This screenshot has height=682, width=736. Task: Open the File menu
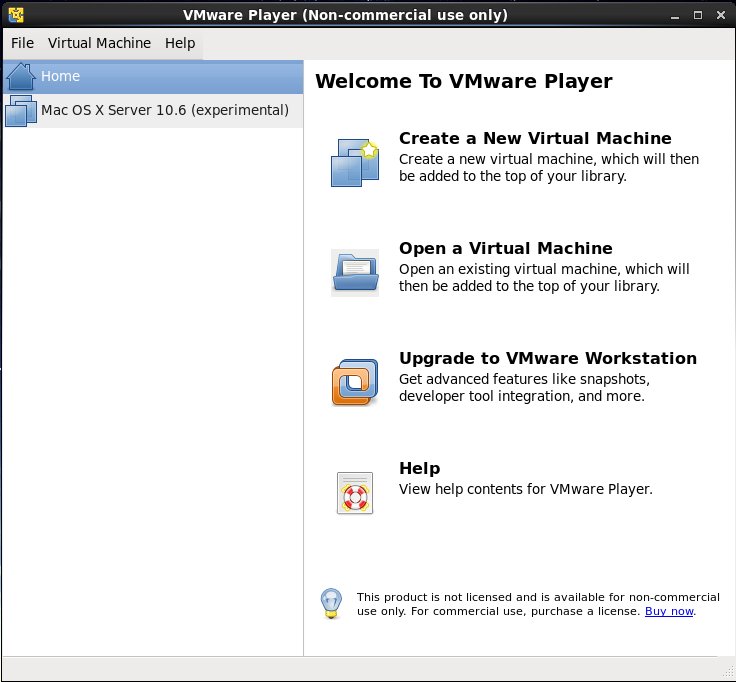coord(23,43)
